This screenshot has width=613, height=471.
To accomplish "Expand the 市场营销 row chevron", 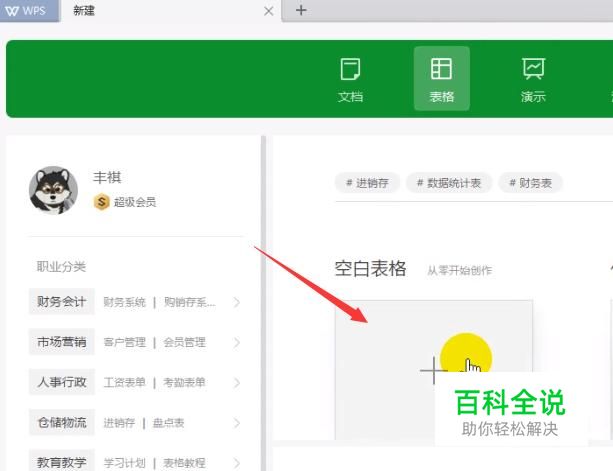I will pyautogui.click(x=237, y=342).
